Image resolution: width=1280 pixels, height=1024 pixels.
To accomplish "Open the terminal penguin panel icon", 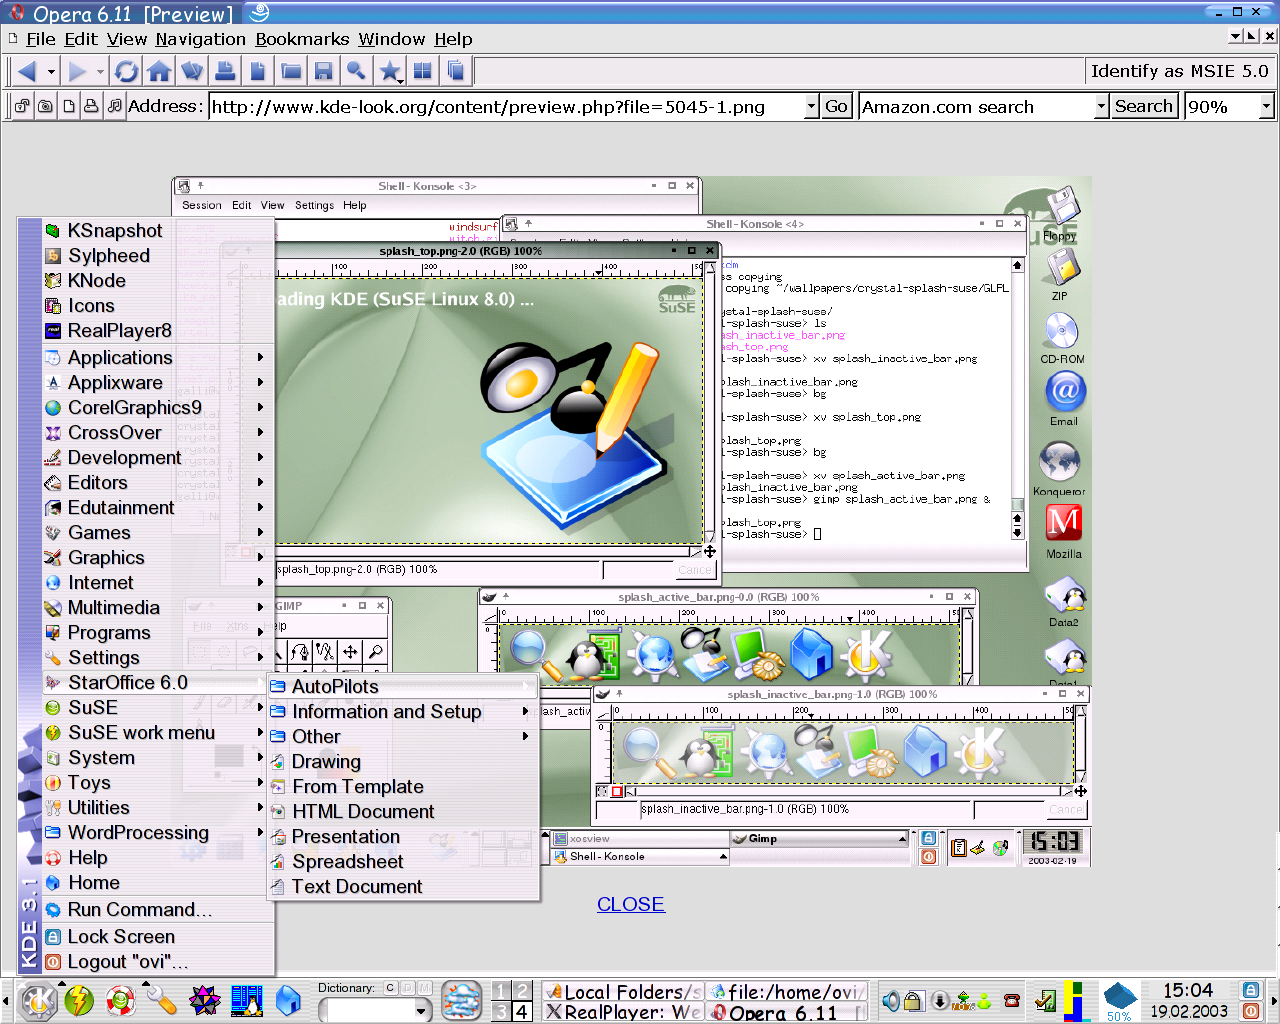I will point(246,1000).
